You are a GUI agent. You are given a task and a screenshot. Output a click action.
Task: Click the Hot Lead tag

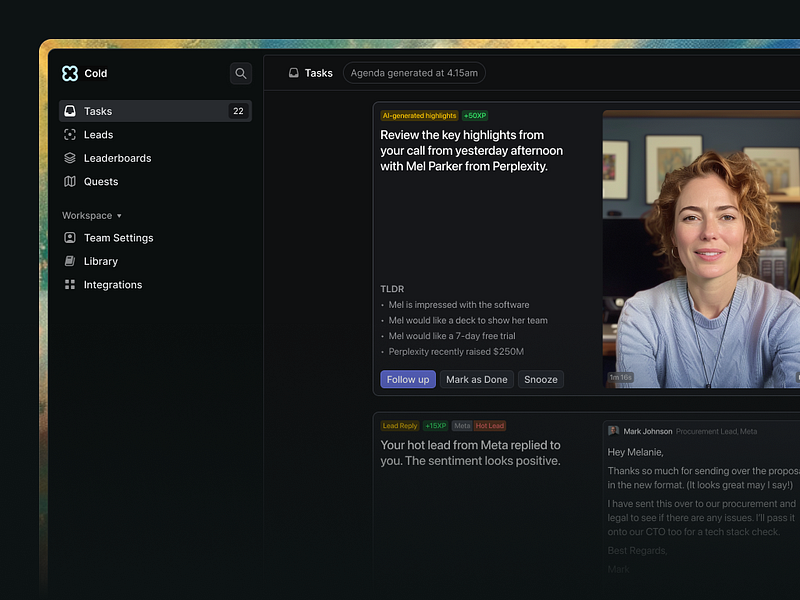(x=490, y=426)
